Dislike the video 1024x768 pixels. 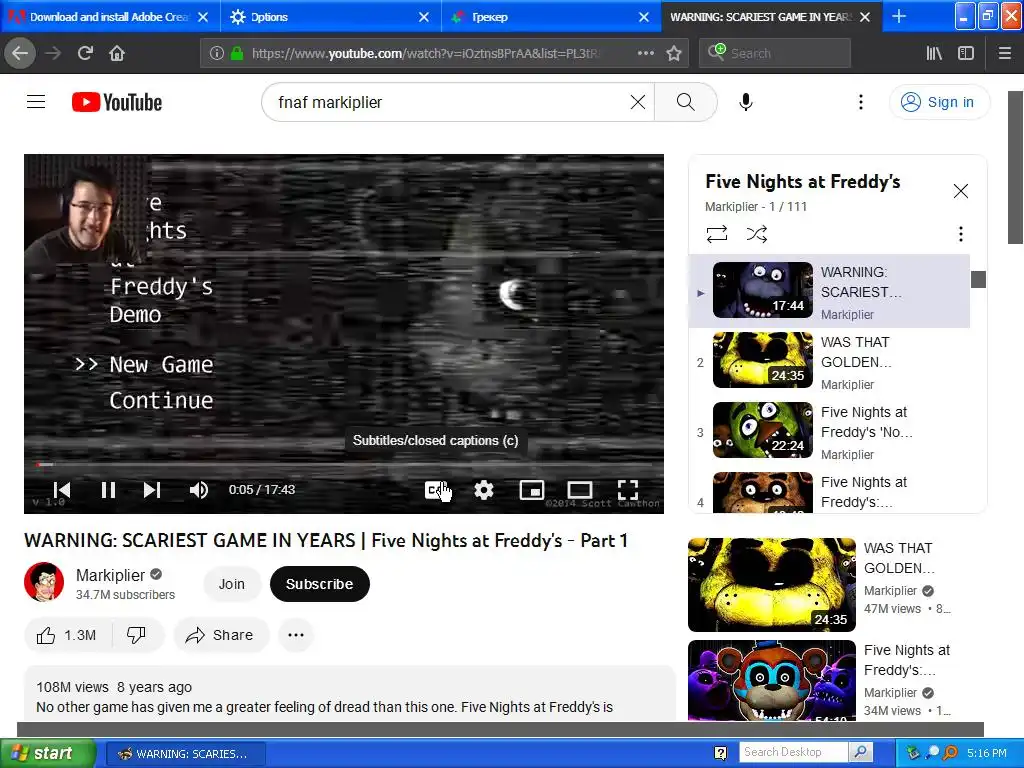coord(136,635)
